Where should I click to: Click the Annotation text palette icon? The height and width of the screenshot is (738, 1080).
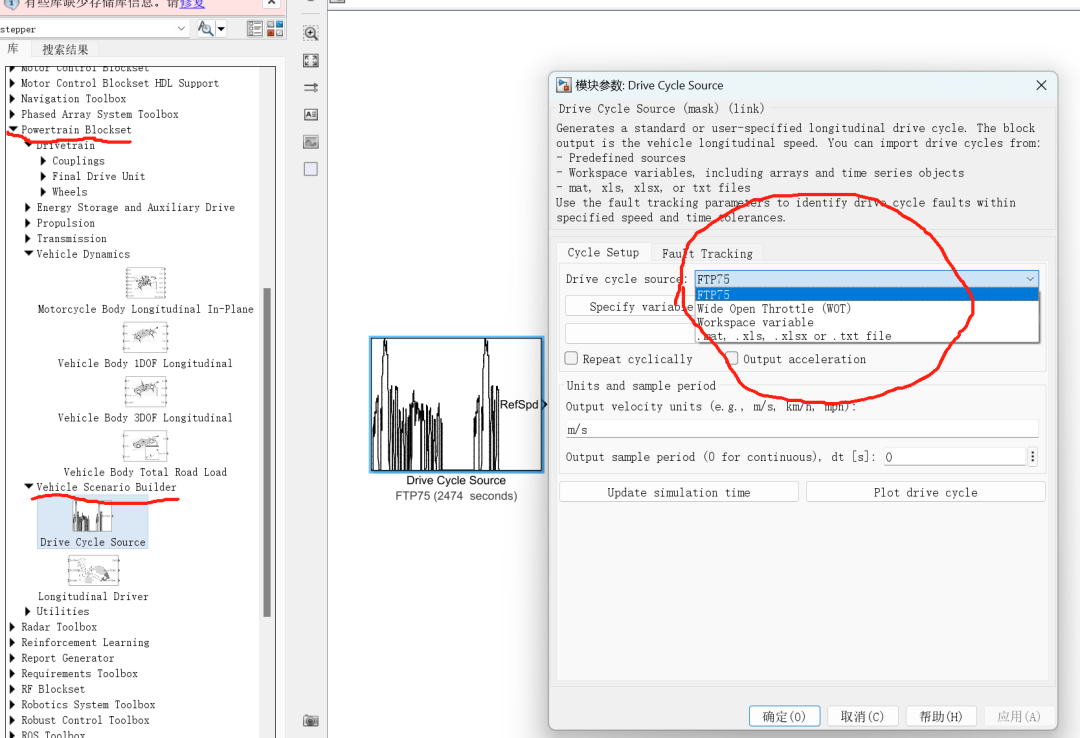point(311,114)
